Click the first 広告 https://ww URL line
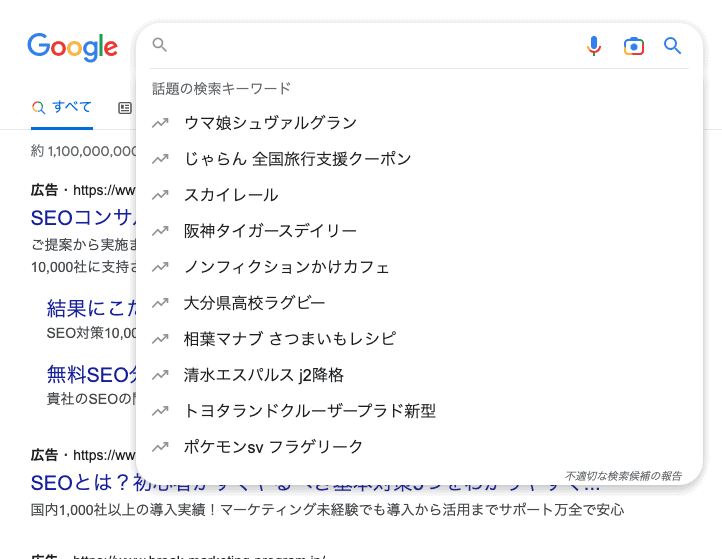The width and height of the screenshot is (722, 559). 83,190
